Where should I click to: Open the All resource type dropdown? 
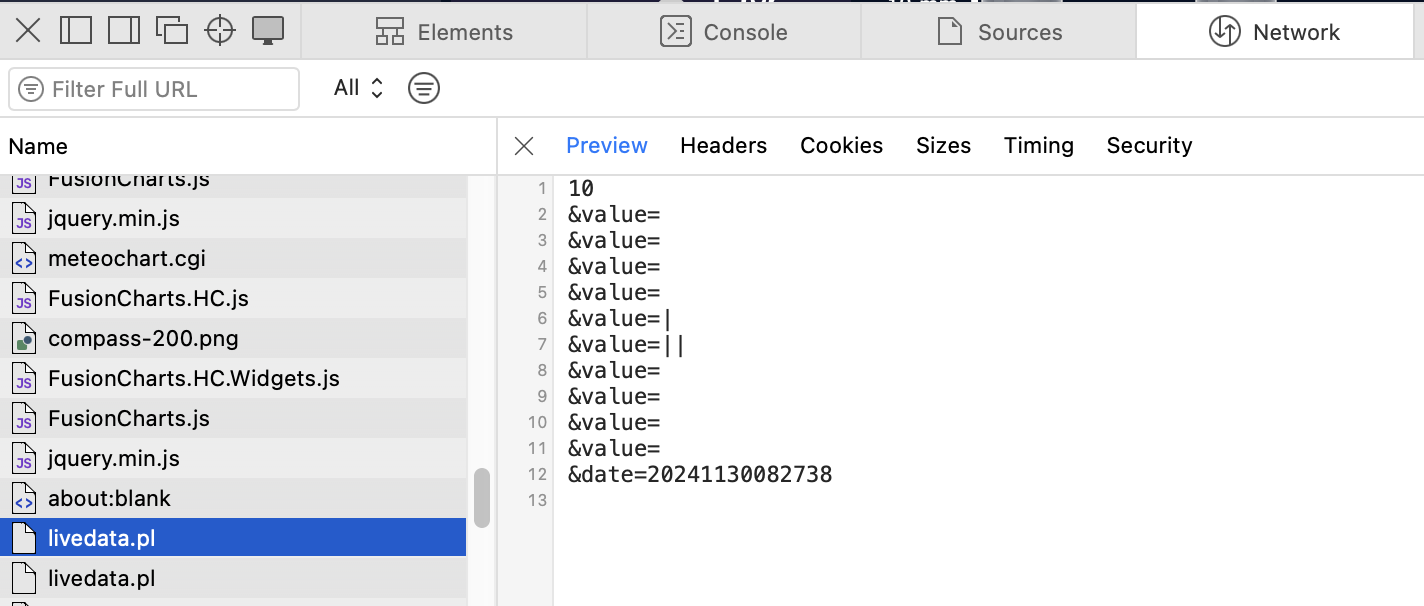[x=359, y=88]
